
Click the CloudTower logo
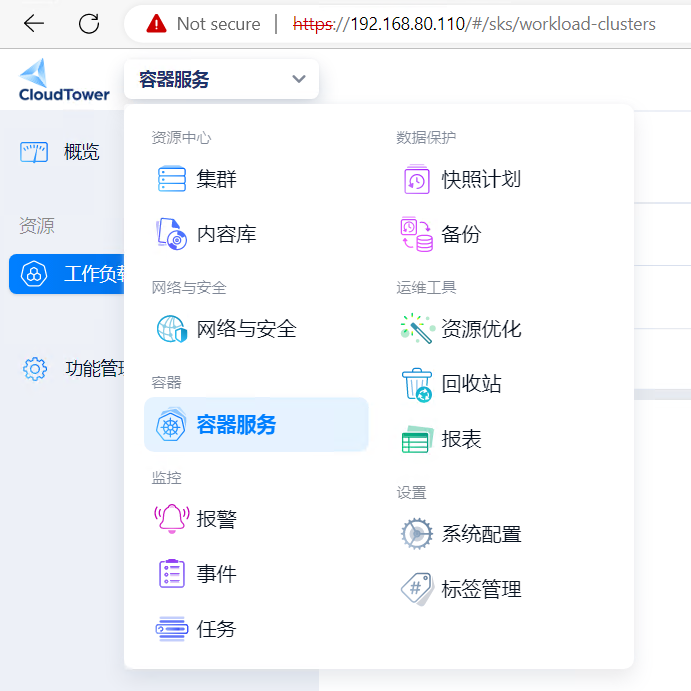click(x=64, y=80)
